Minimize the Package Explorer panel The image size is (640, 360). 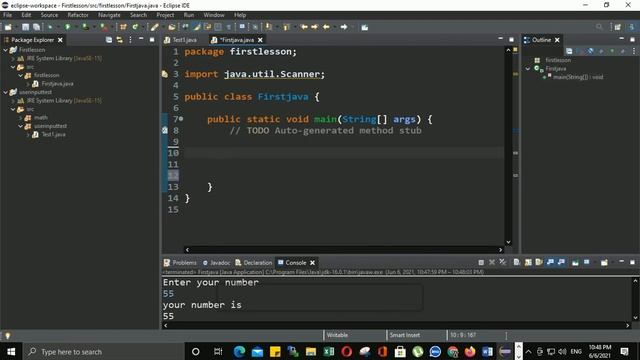[x=141, y=39]
